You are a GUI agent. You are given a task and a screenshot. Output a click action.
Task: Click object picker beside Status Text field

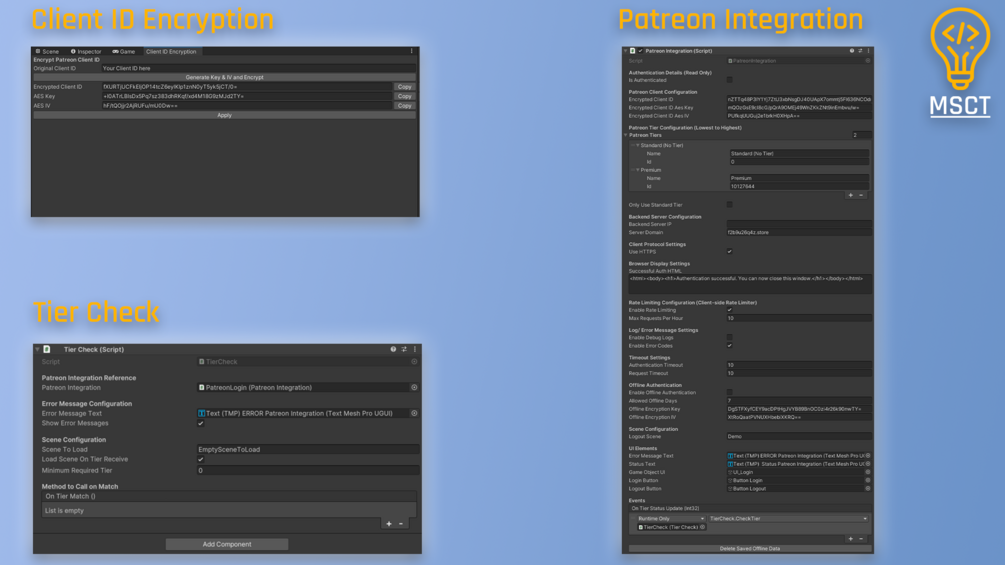coord(868,464)
